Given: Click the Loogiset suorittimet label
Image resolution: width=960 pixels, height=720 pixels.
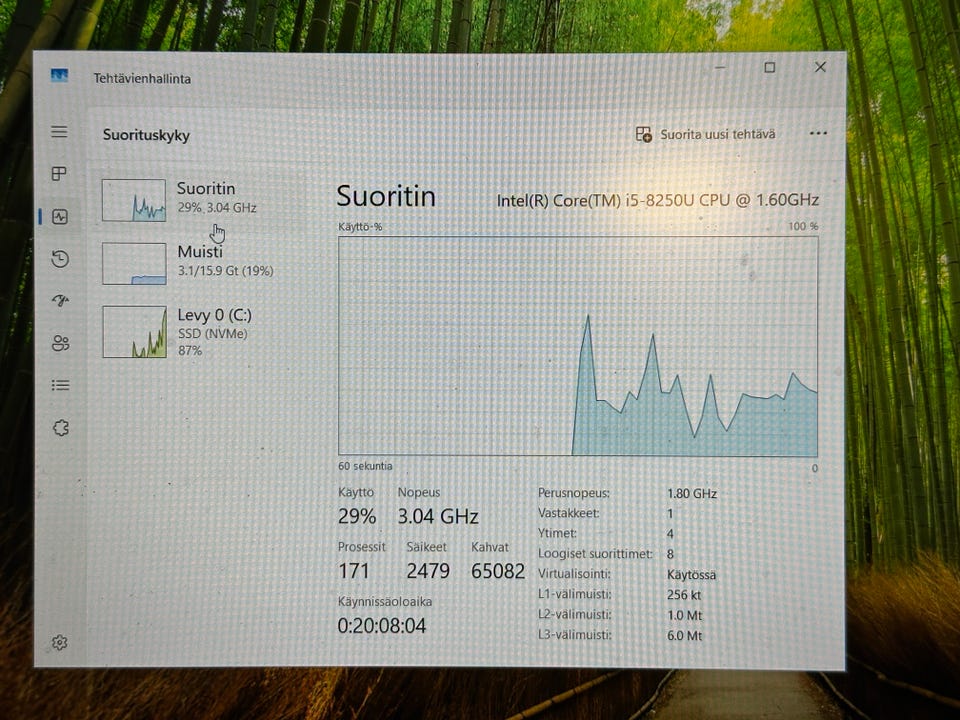Looking at the screenshot, I should [595, 554].
